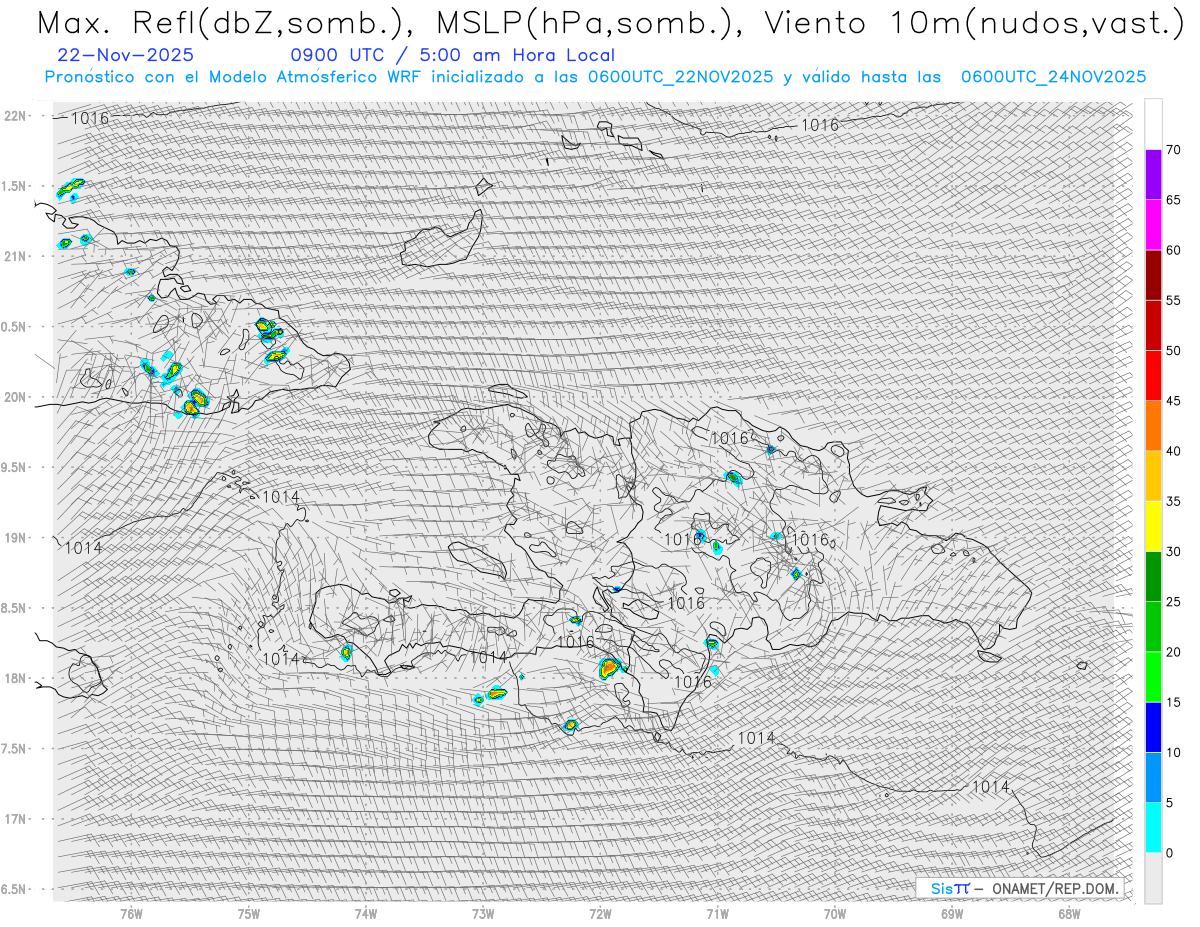Click the 1014 isobar label above 69W
Image resolution: width=1200 pixels, height=927 pixels.
[x=991, y=787]
